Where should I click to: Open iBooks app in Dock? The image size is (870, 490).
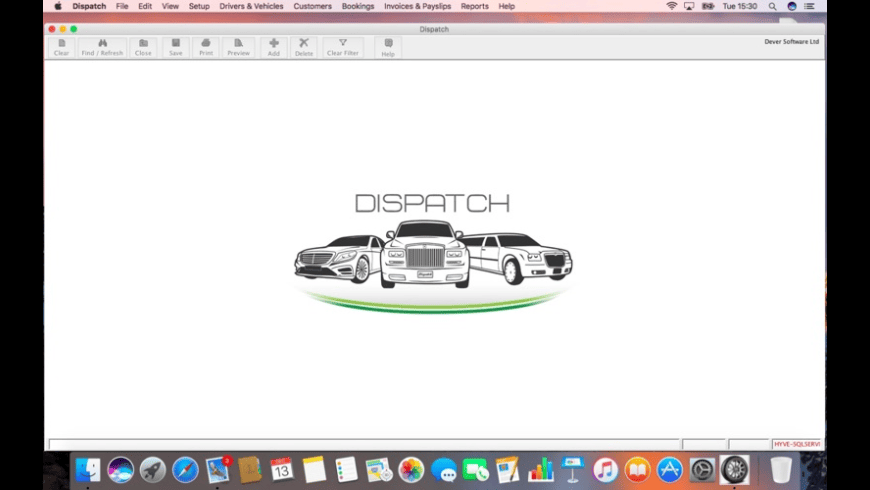click(x=638, y=470)
